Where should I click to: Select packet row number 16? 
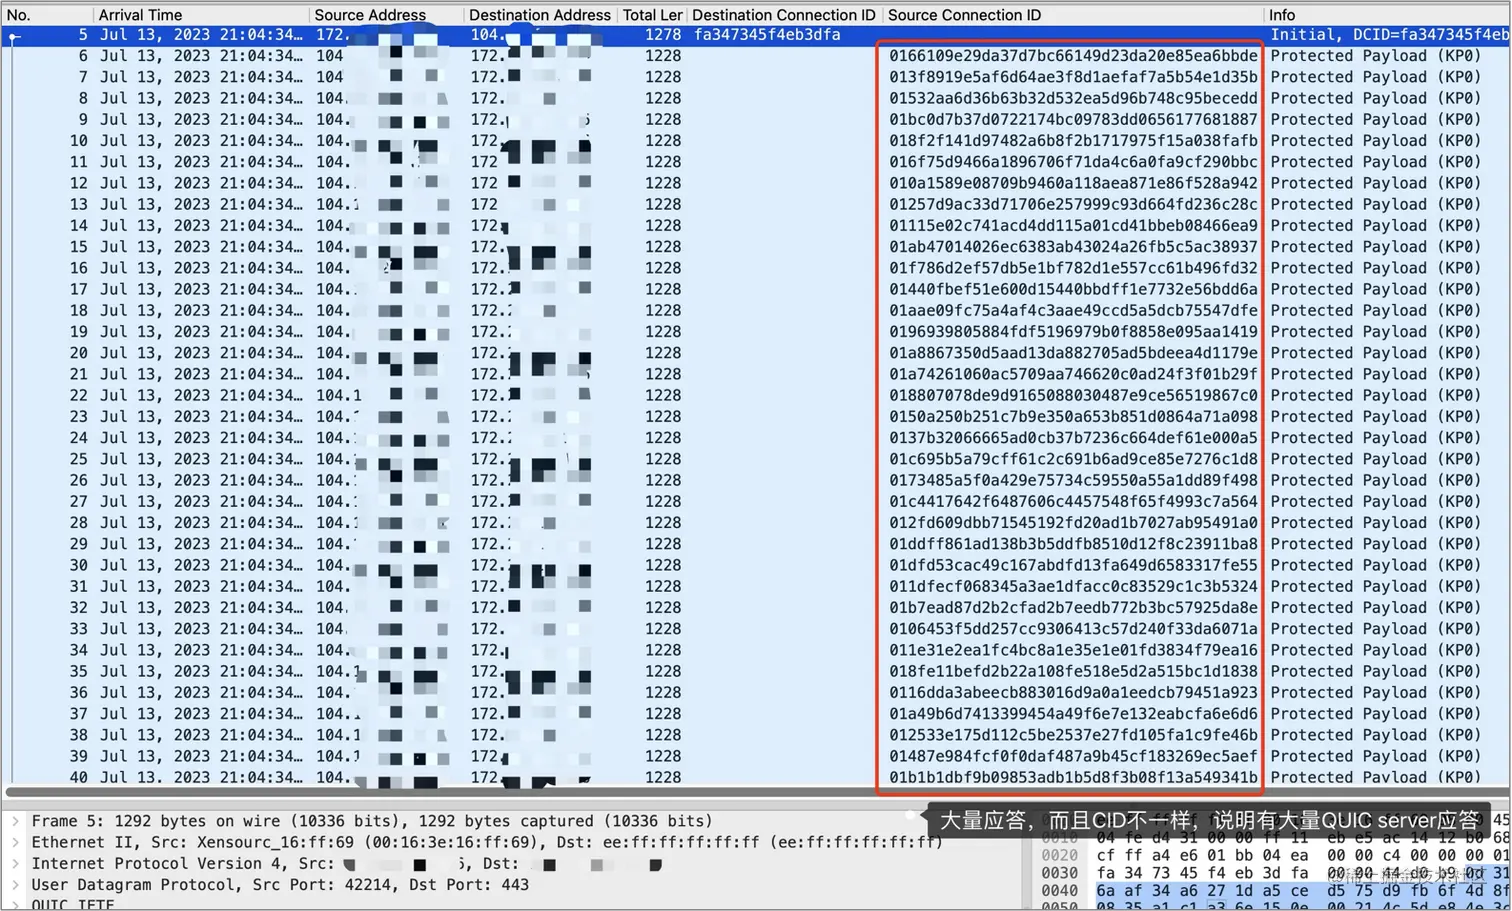click(x=756, y=268)
